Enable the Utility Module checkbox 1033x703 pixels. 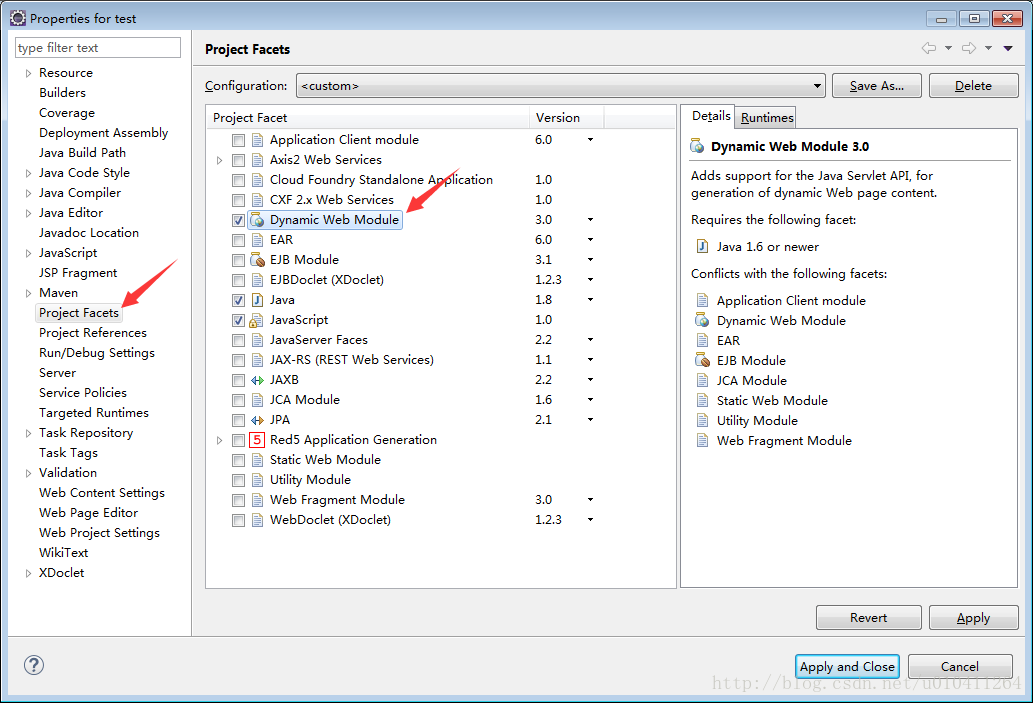click(x=238, y=480)
